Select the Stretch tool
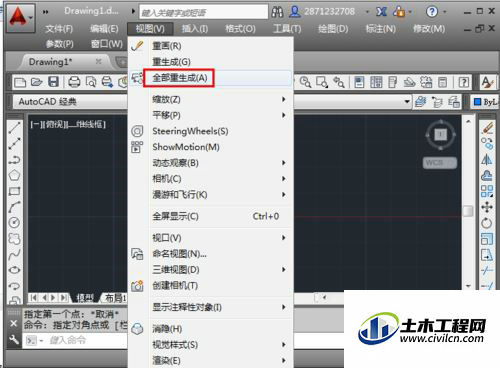 [x=487, y=255]
